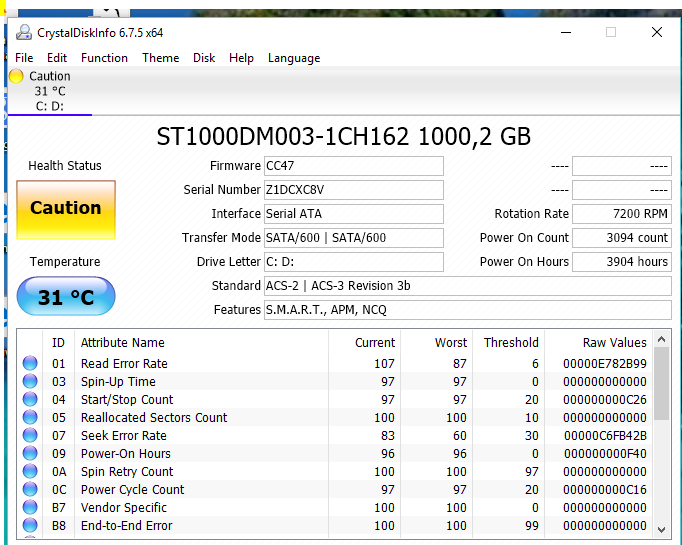Open the Disk menu
Image resolution: width=682 pixels, height=545 pixels.
click(x=204, y=58)
